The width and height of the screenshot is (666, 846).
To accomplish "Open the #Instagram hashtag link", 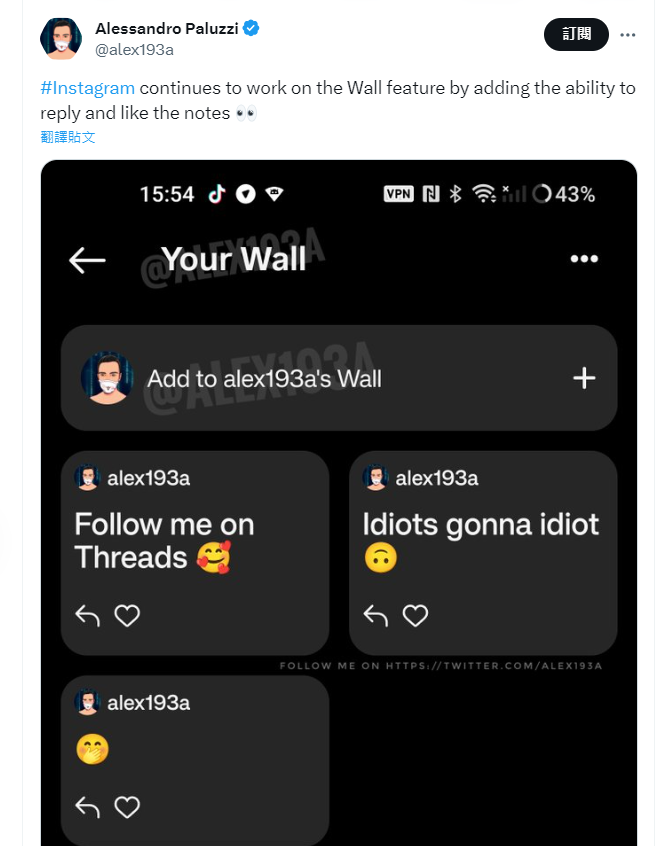I will coord(87,88).
